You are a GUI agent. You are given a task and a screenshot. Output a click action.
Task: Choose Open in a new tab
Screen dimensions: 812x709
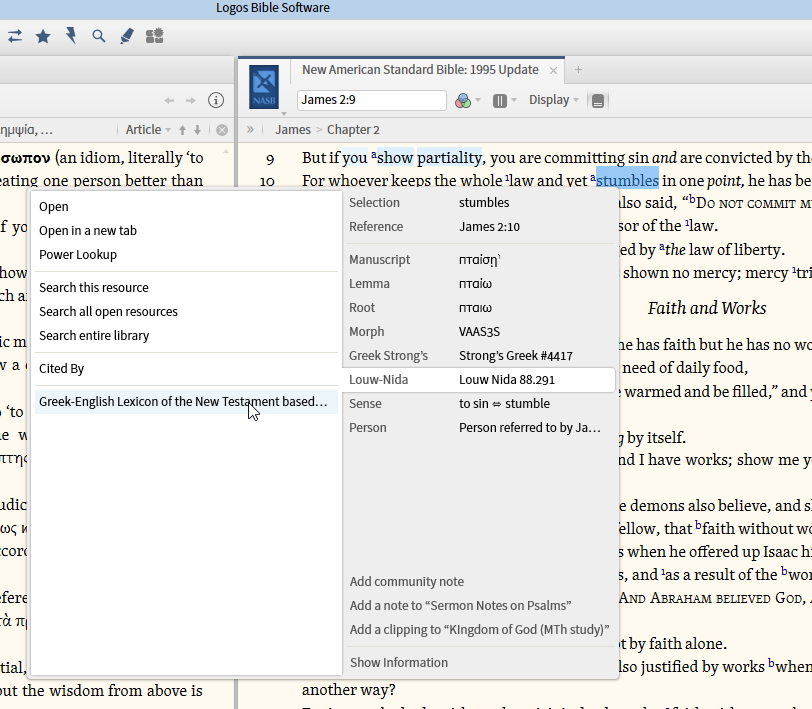point(186,230)
